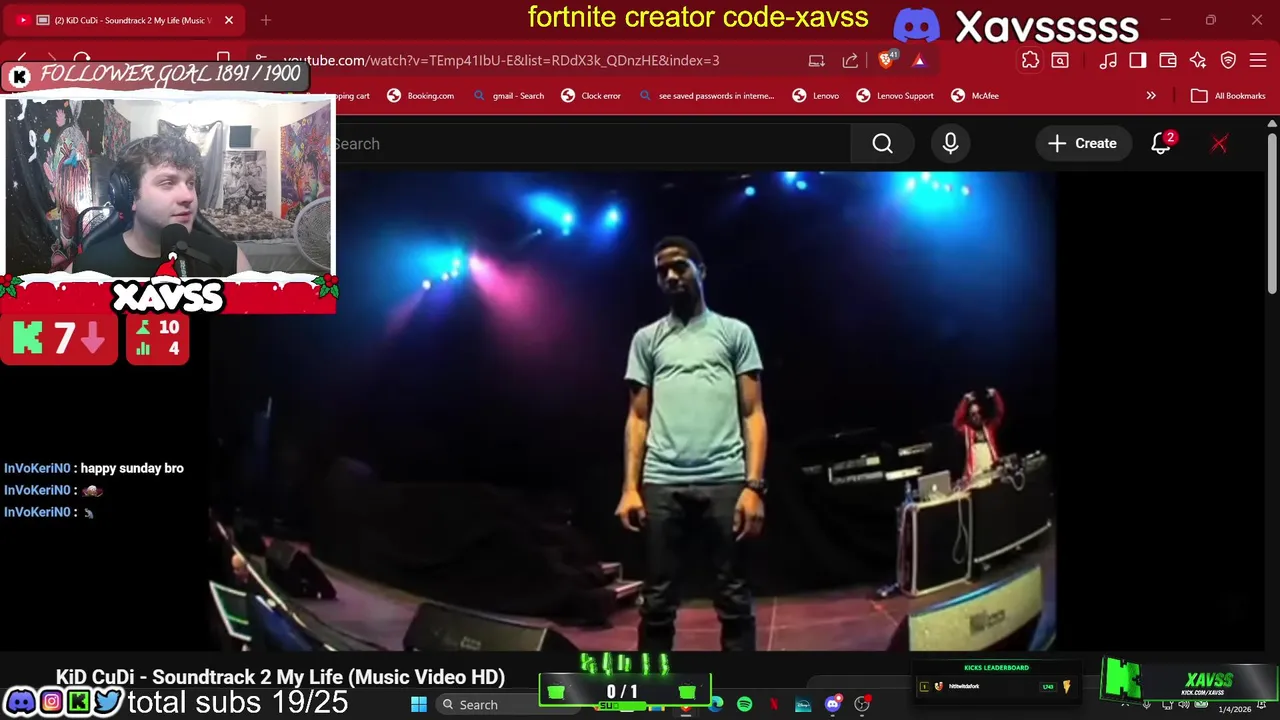Focus the YouTube search field
This screenshot has height=720, width=1280.
point(592,144)
